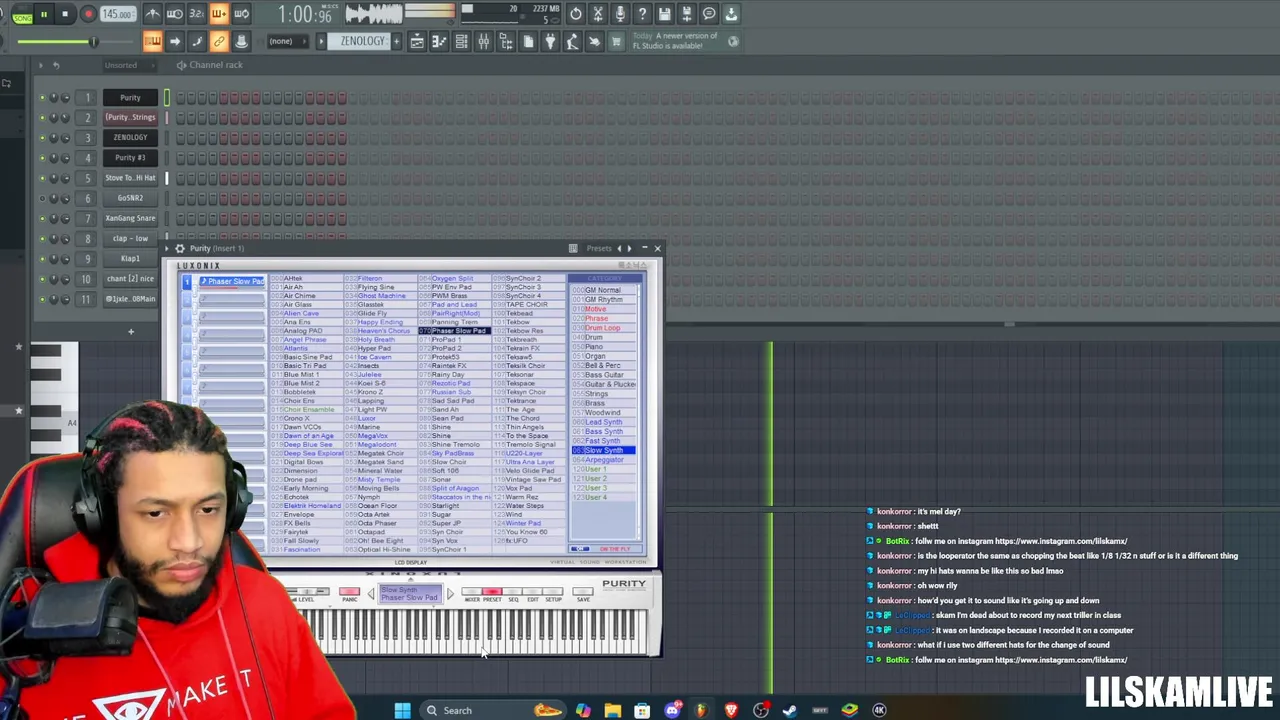Enable wait for input to start
The width and height of the screenshot is (1280, 720).
(x=174, y=14)
